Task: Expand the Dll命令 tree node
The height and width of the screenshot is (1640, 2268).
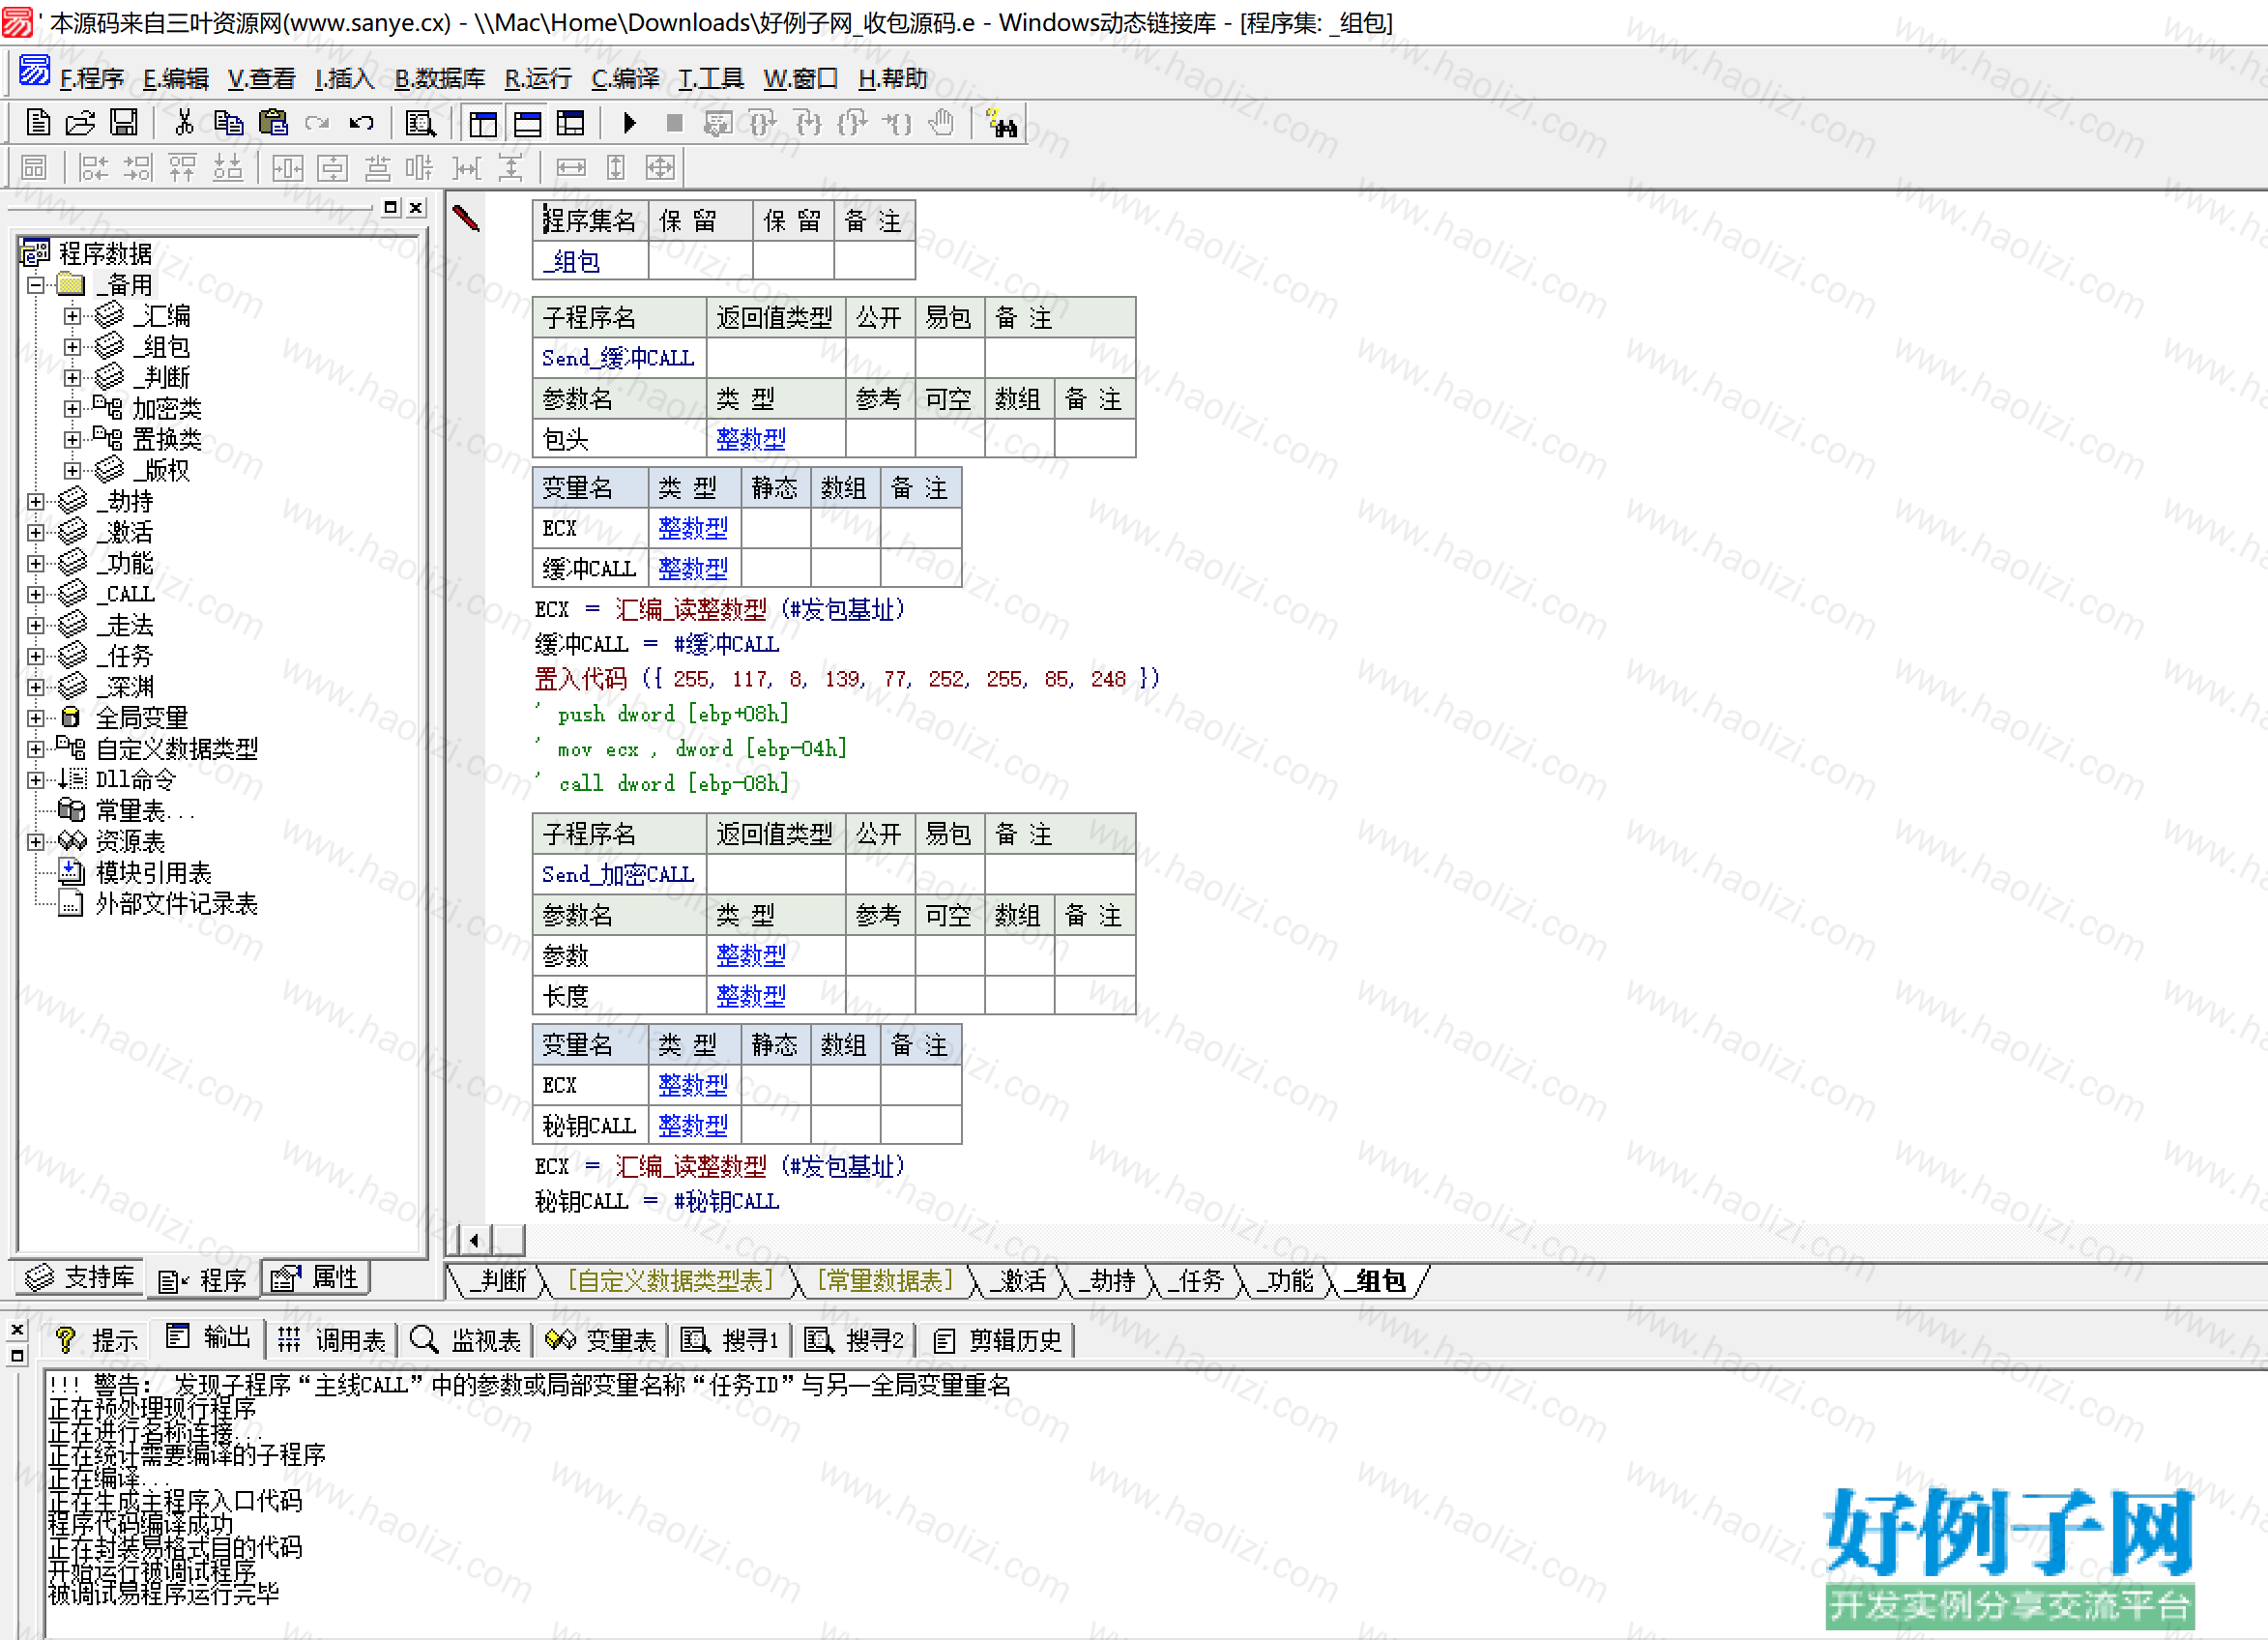Action: 36,780
